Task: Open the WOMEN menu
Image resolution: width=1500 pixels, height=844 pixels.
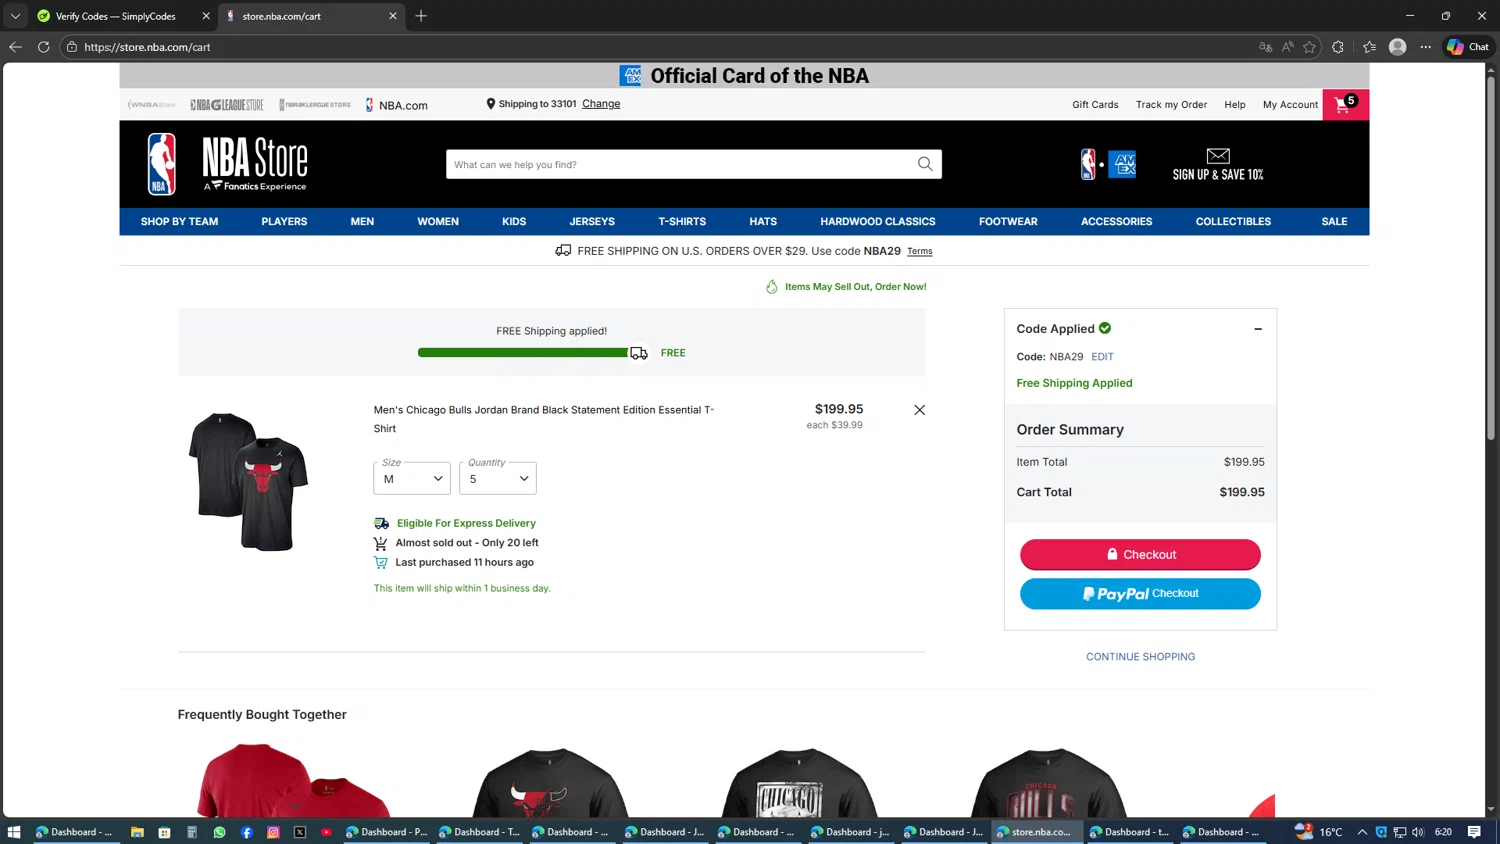Action: point(438,222)
